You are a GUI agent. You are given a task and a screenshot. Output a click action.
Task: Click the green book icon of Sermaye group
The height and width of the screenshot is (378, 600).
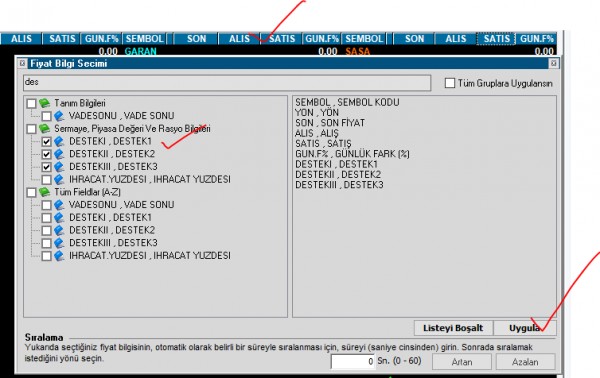(x=44, y=129)
